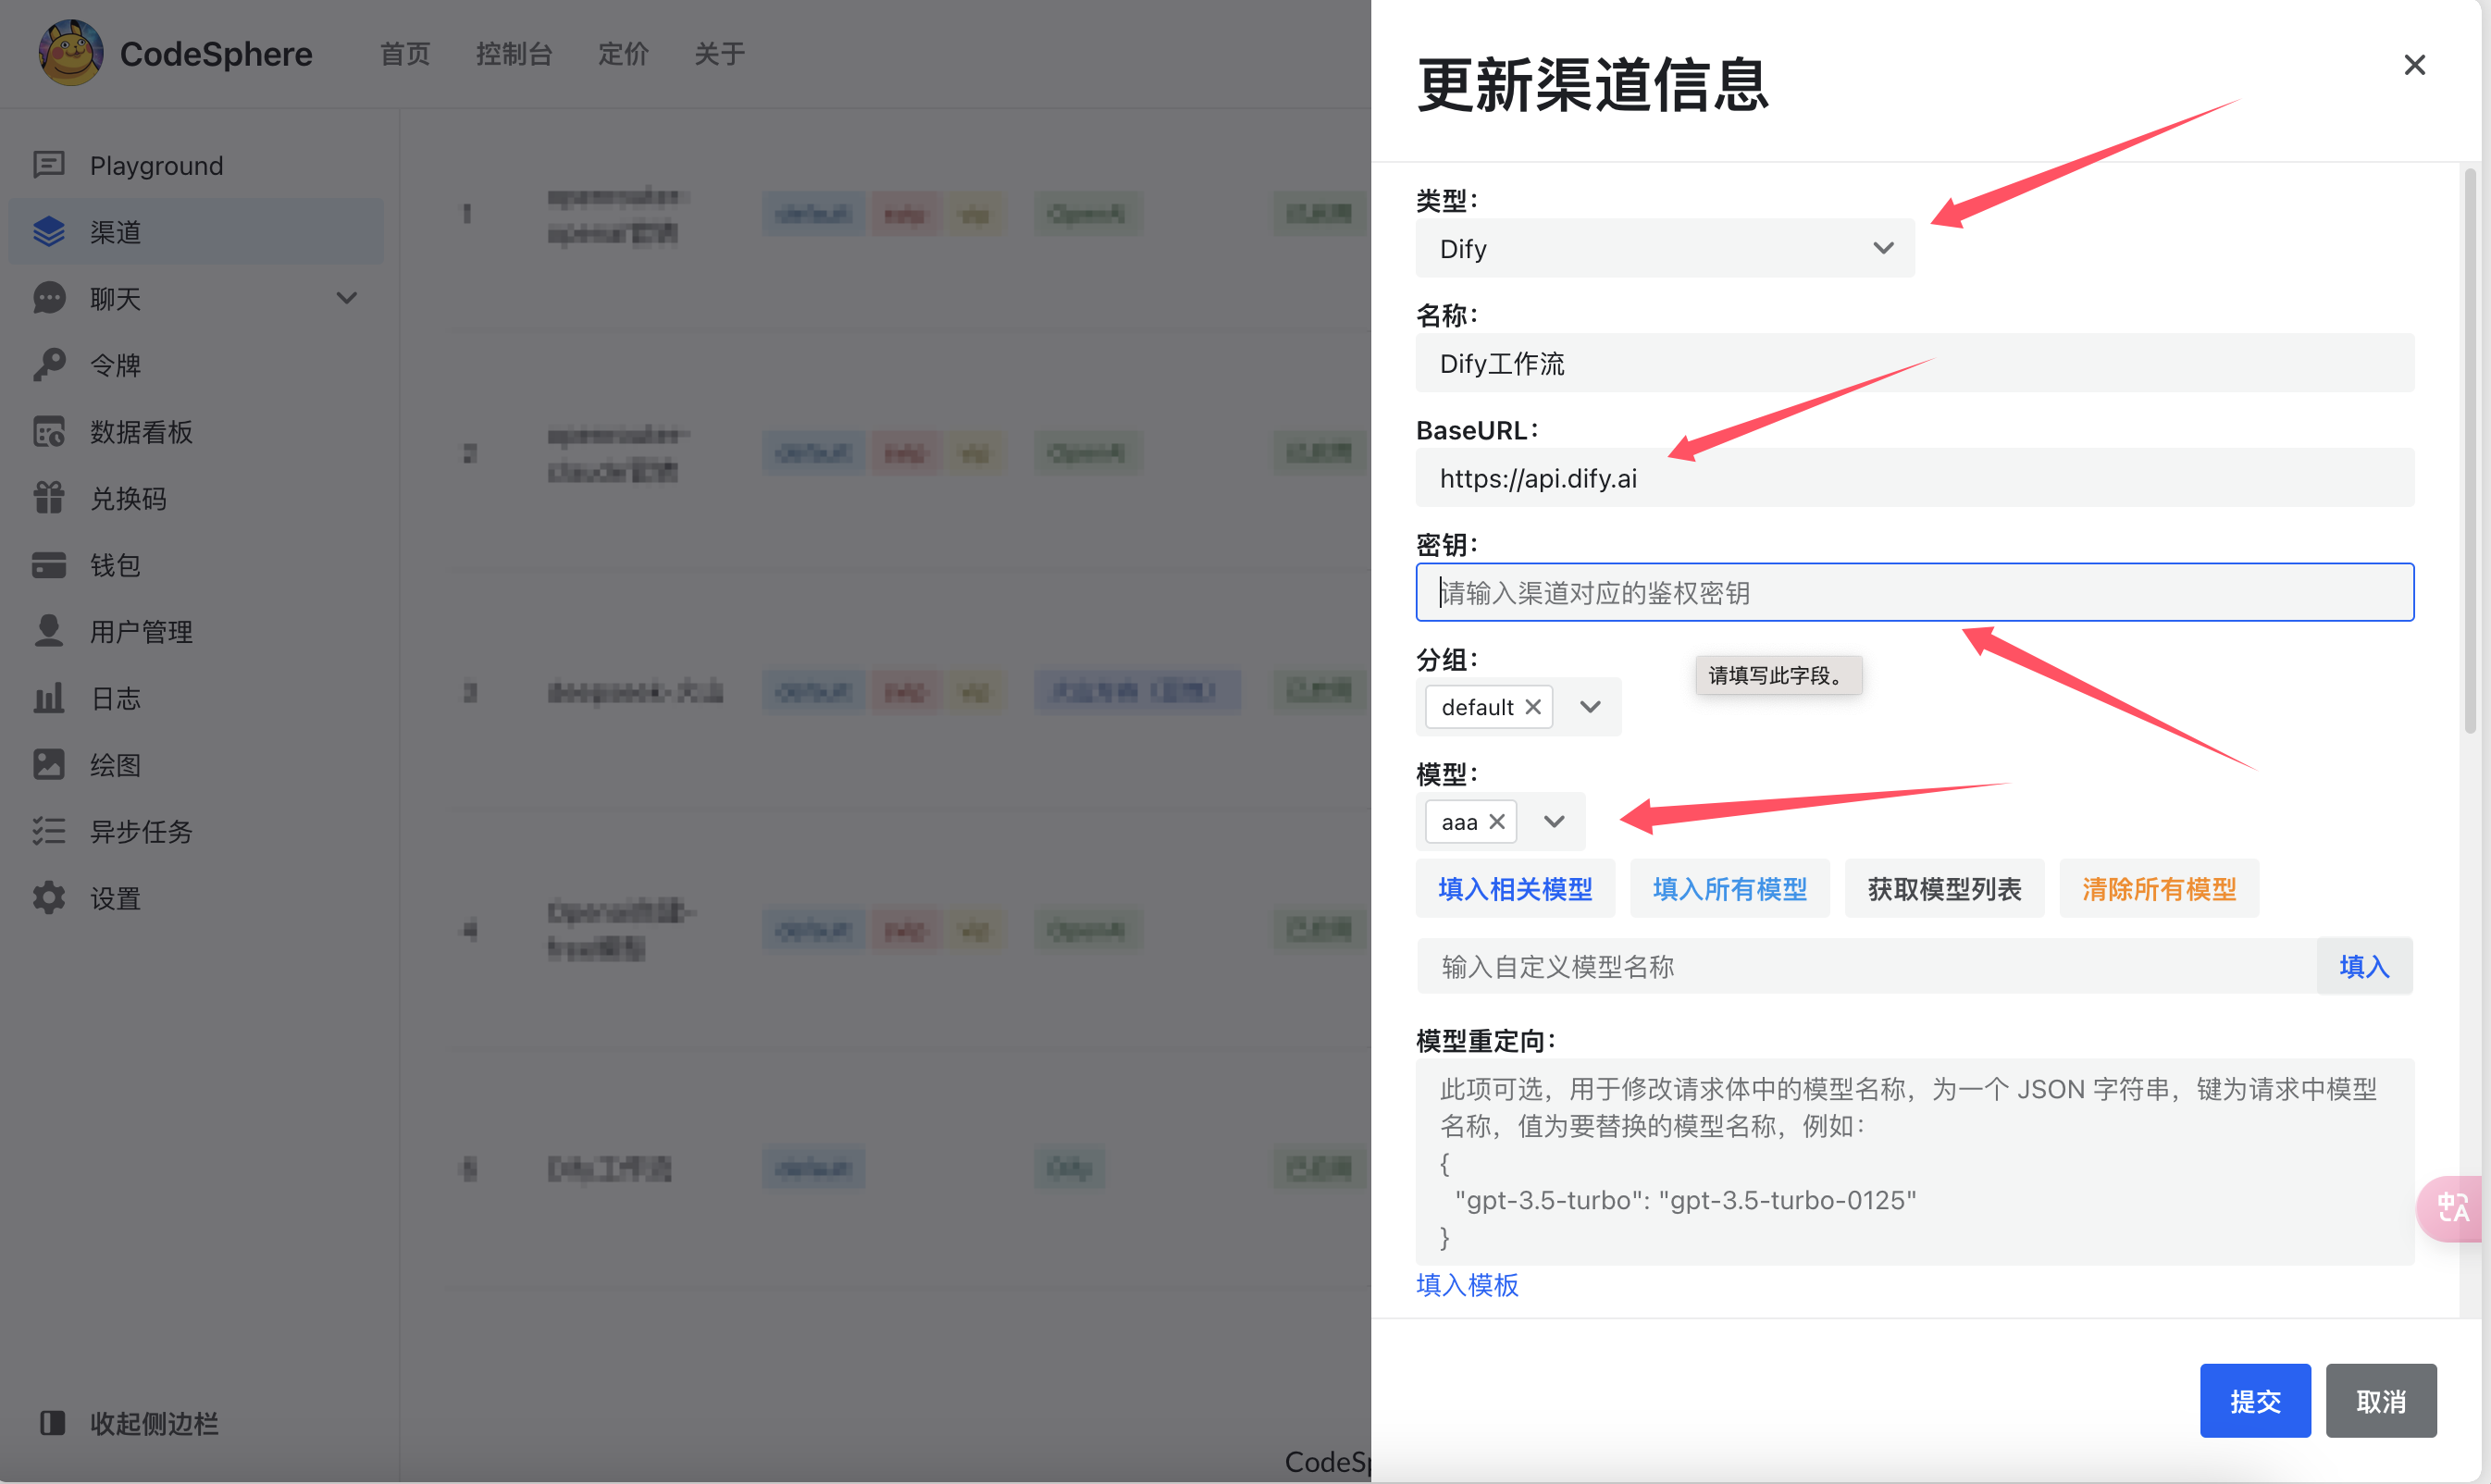Remove the aaa model tag
This screenshot has height=1484, width=2491.
[1497, 822]
